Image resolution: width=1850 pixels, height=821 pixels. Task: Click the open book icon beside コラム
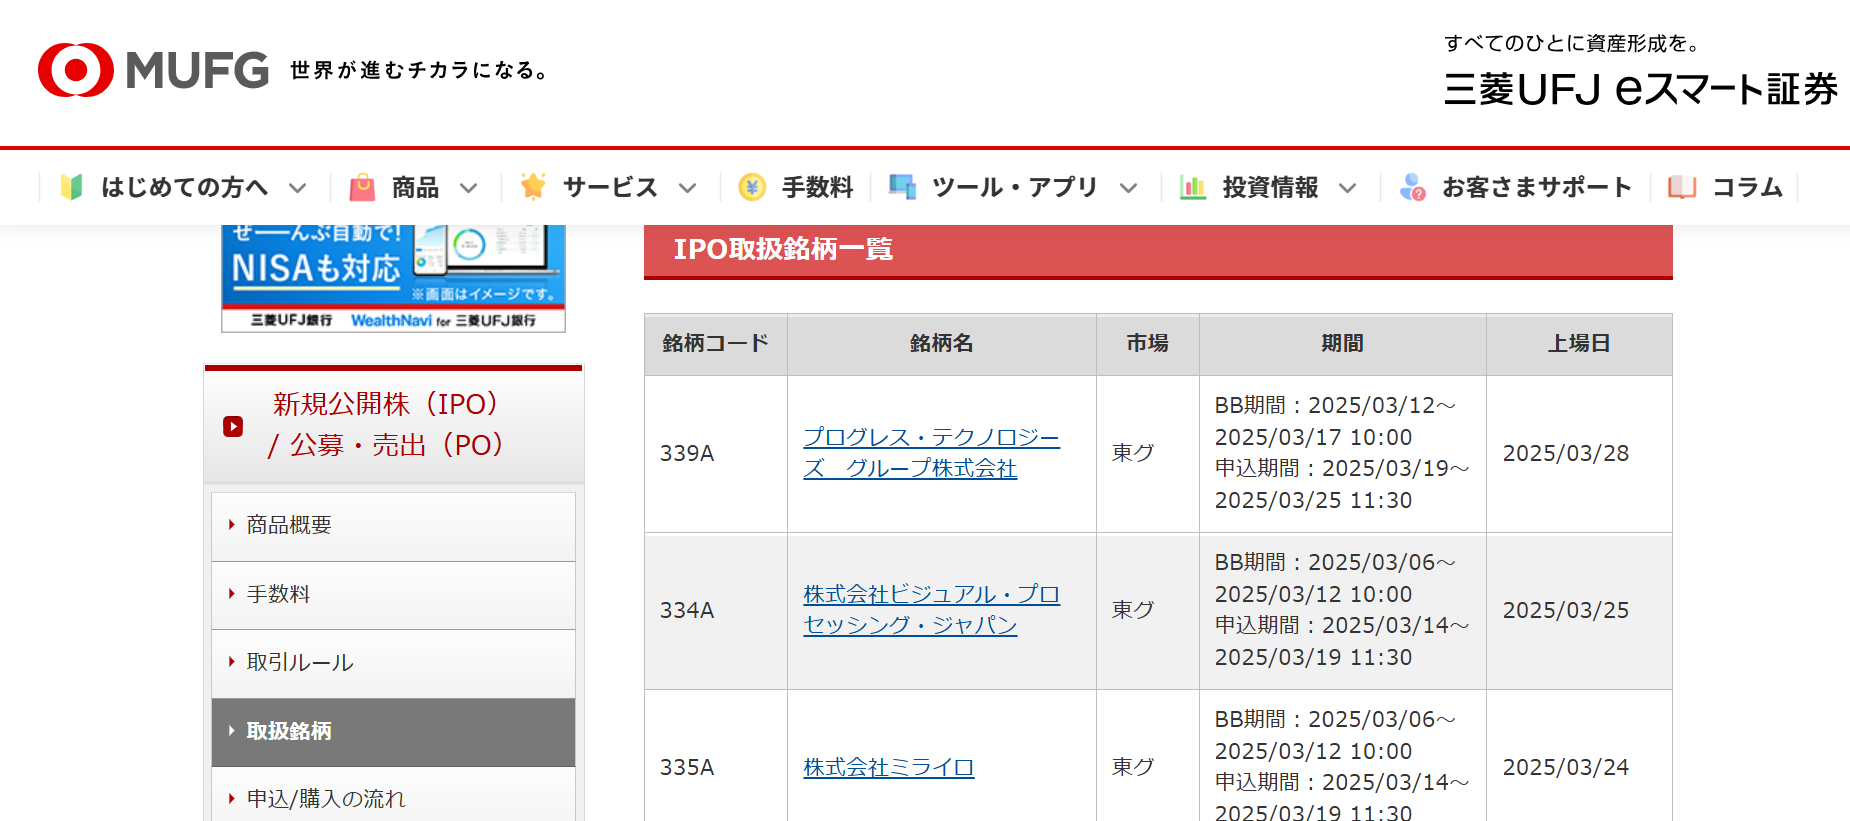click(x=1682, y=187)
